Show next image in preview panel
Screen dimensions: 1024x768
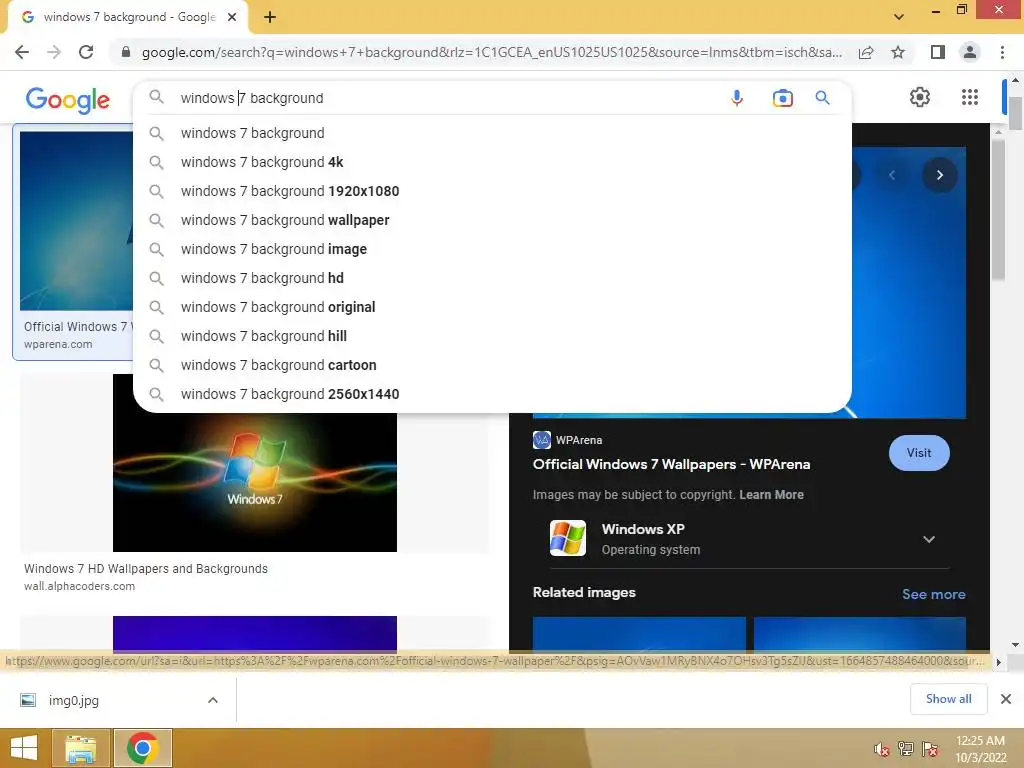pyautogui.click(x=940, y=175)
